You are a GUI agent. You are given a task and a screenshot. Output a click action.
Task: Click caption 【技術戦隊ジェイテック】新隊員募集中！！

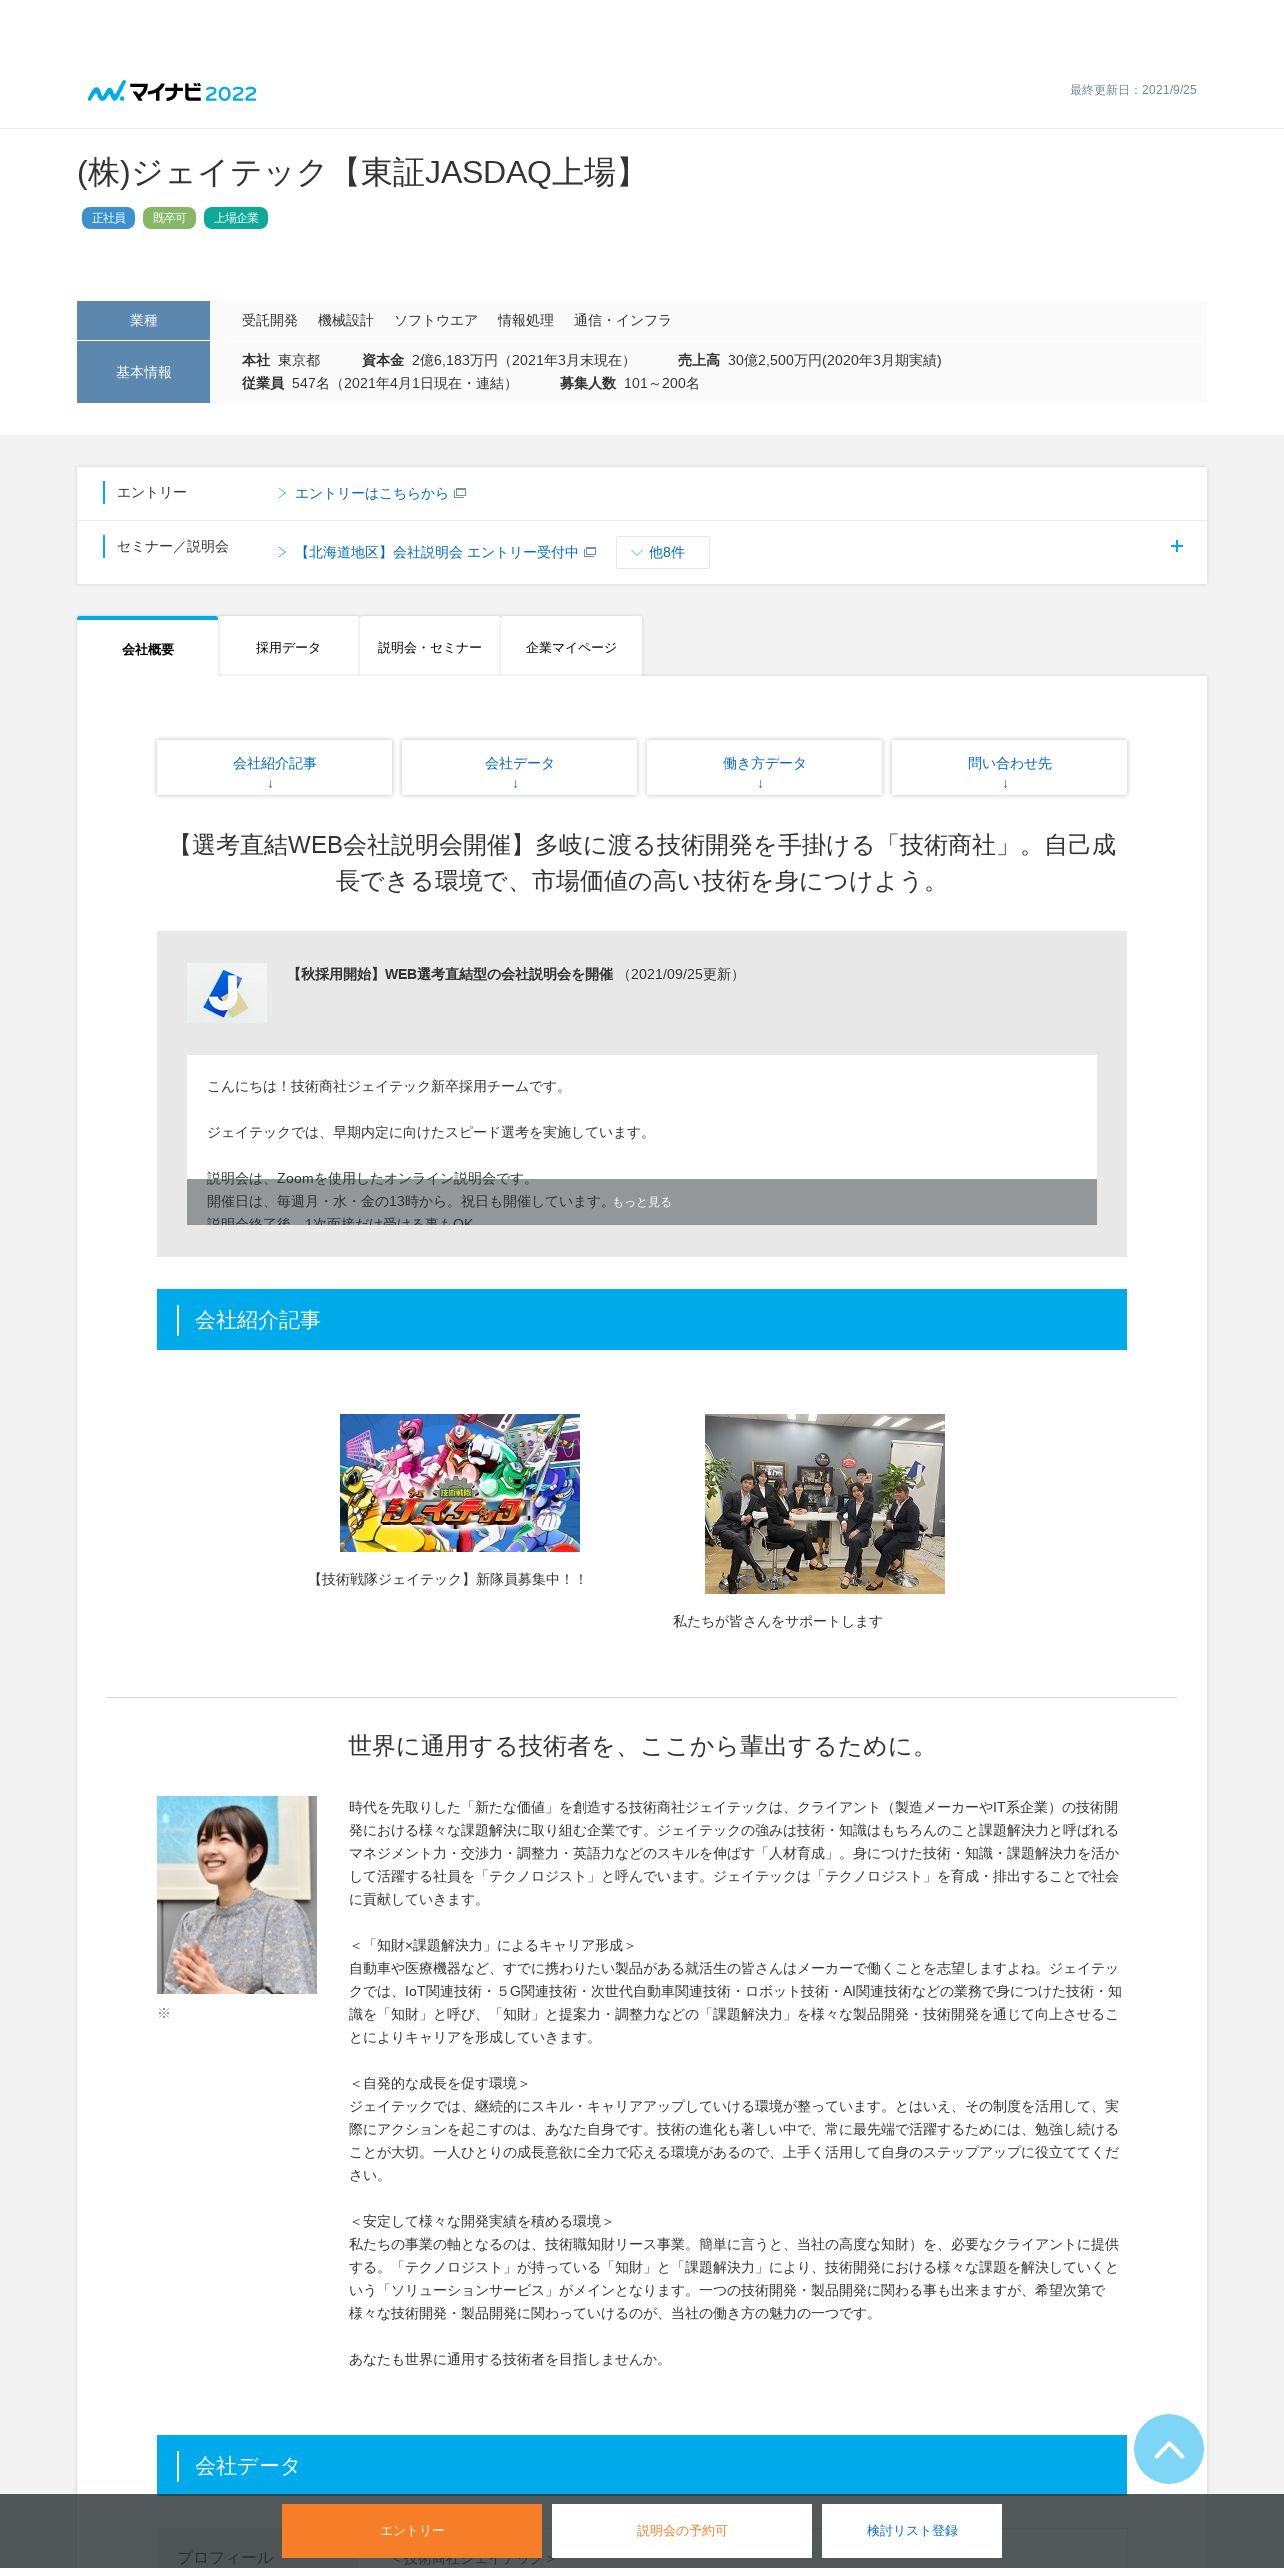(x=449, y=1579)
